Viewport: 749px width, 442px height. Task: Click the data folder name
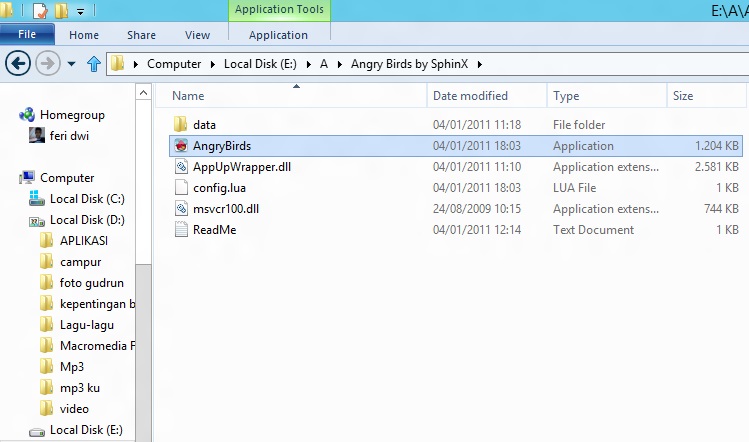point(204,125)
